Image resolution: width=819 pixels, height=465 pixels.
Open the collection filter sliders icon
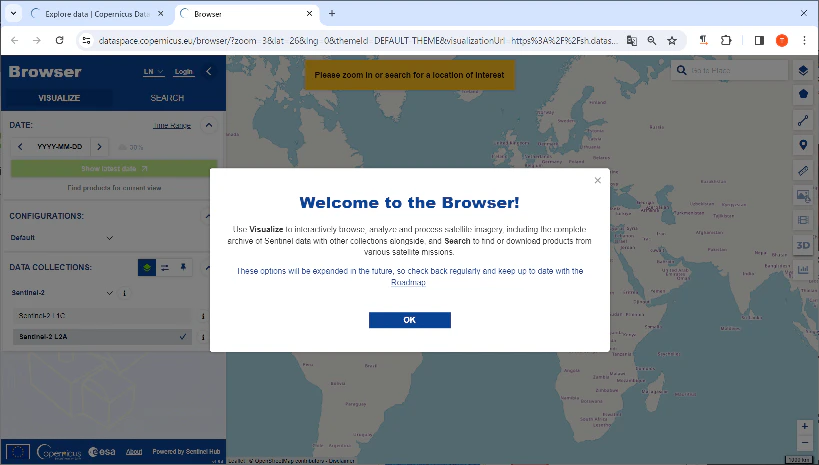point(165,268)
